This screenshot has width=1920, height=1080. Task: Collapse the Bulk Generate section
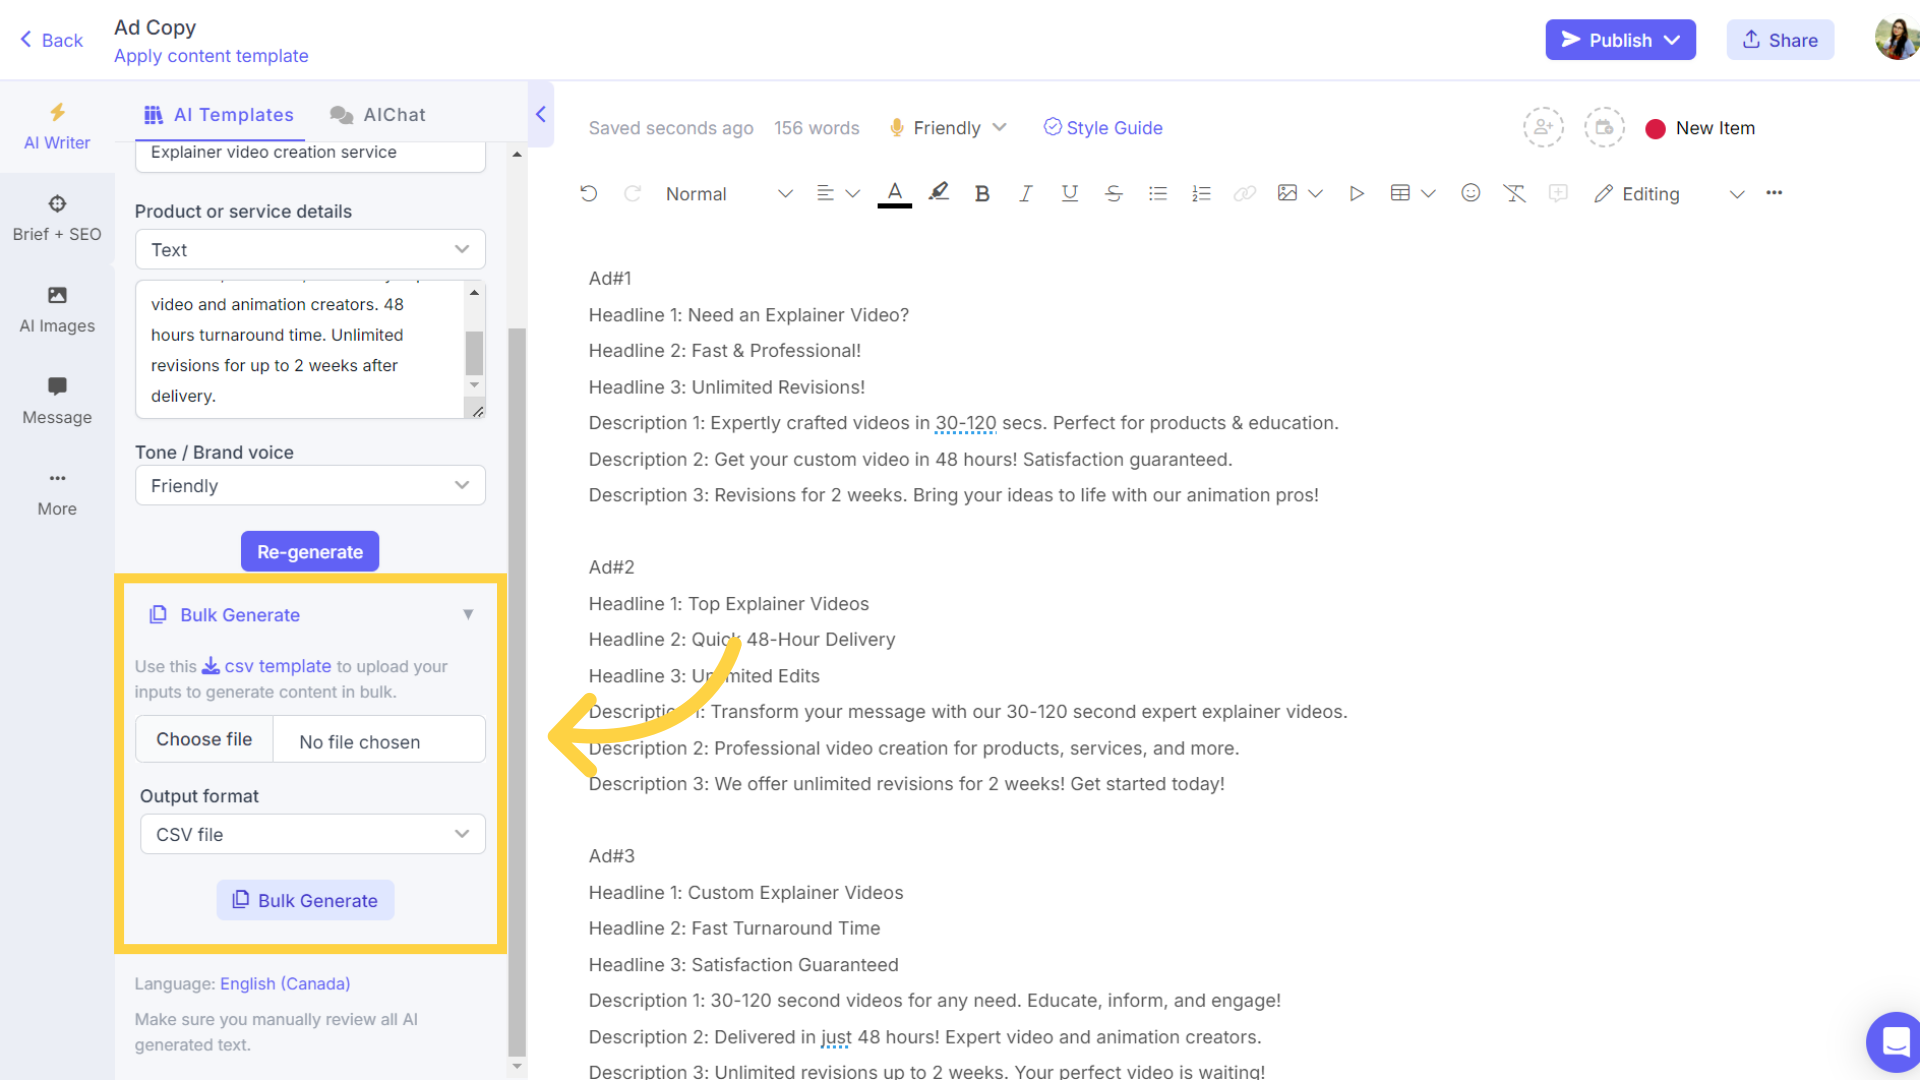point(467,615)
